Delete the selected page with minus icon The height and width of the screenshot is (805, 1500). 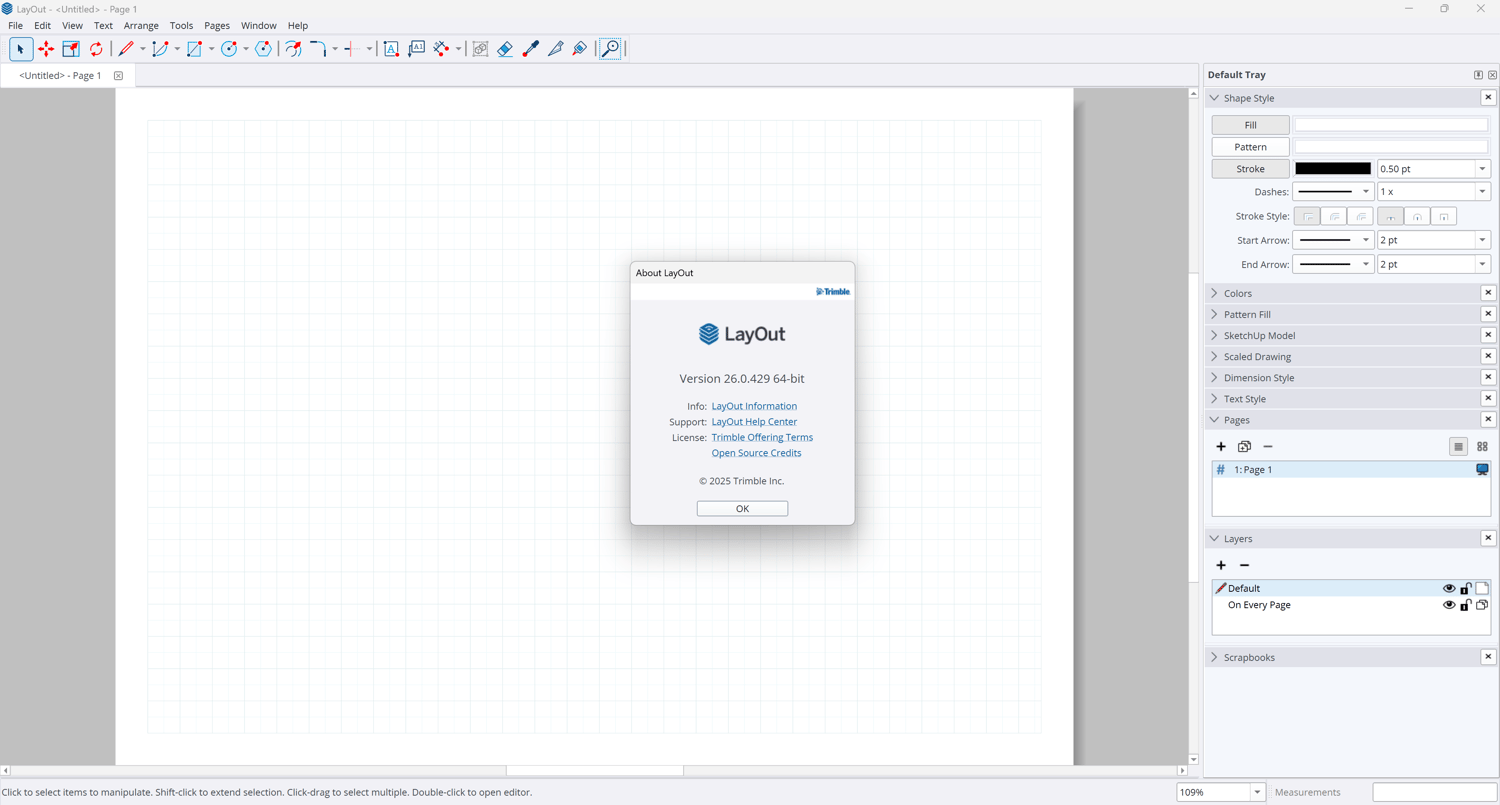(x=1268, y=447)
